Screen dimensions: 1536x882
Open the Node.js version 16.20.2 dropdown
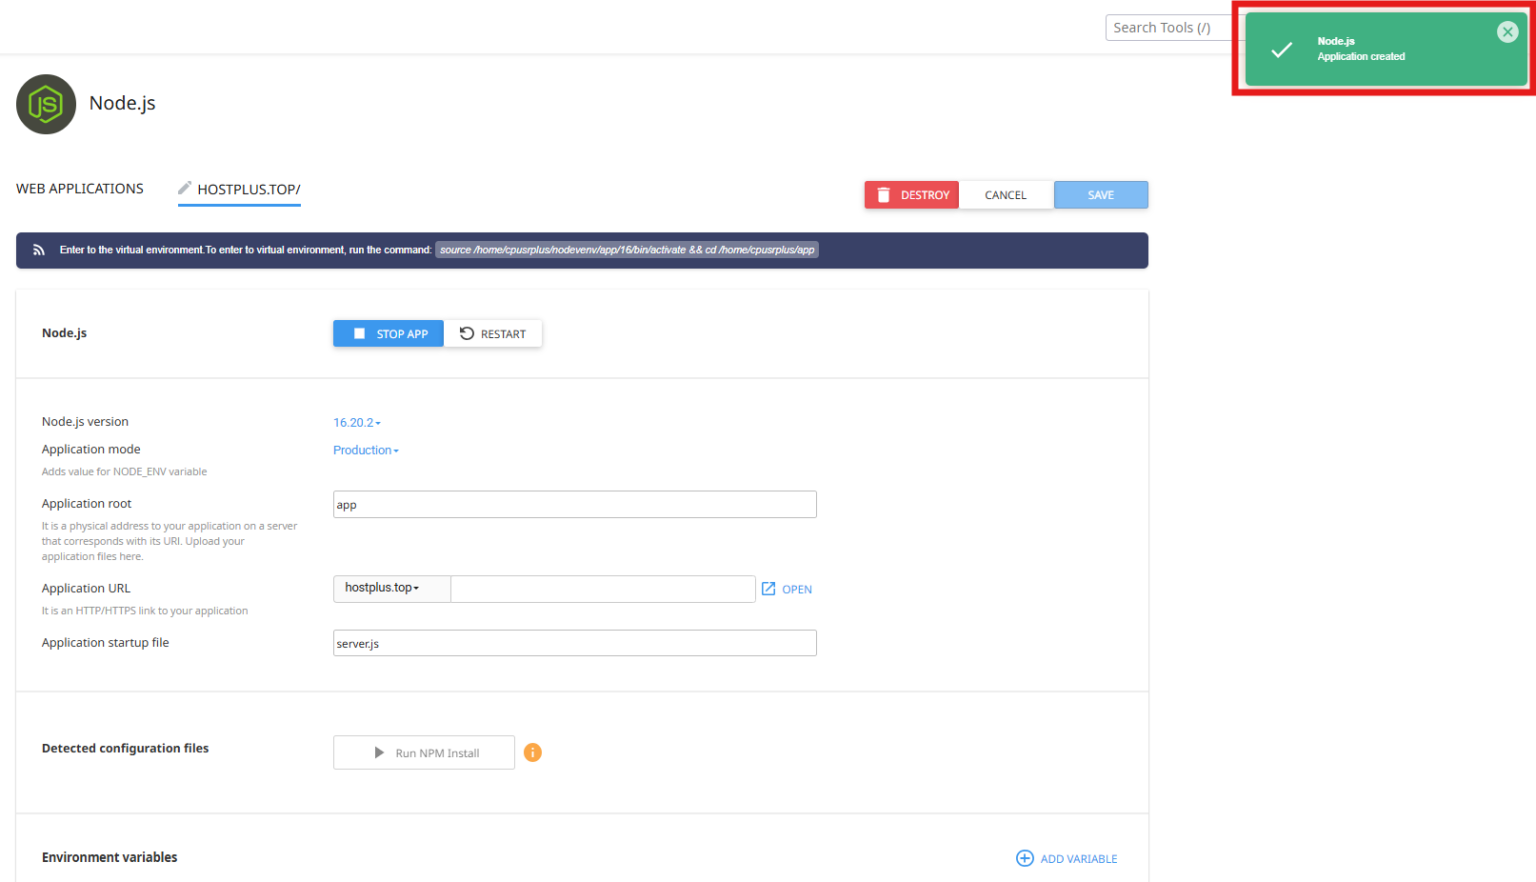click(x=357, y=423)
